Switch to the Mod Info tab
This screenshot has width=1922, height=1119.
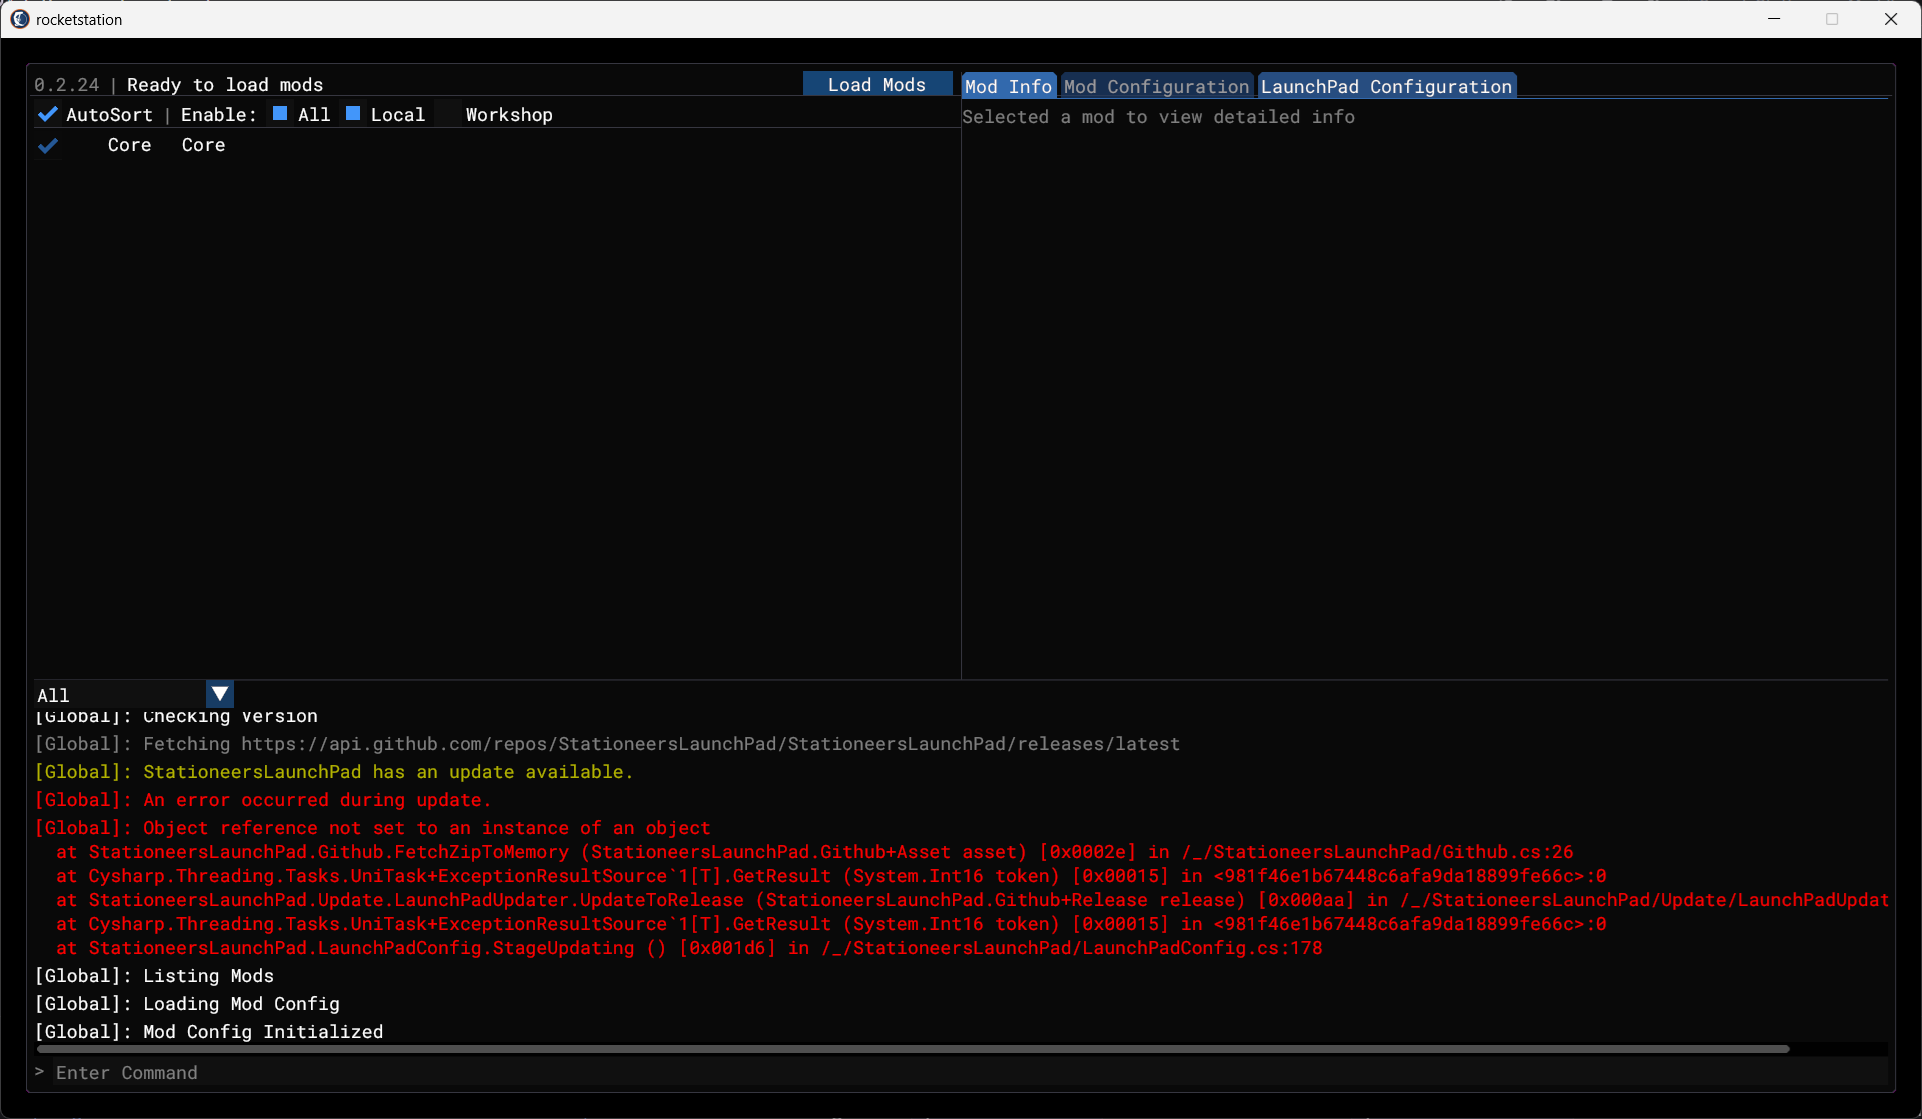(x=1008, y=87)
